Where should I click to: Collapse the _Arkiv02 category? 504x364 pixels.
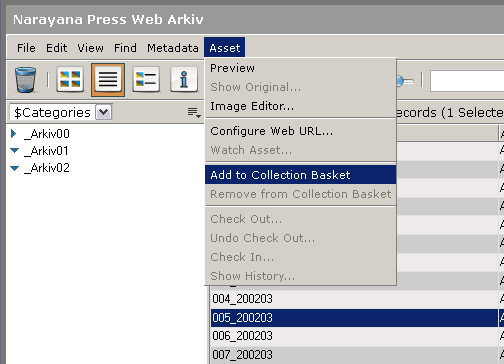tap(14, 168)
